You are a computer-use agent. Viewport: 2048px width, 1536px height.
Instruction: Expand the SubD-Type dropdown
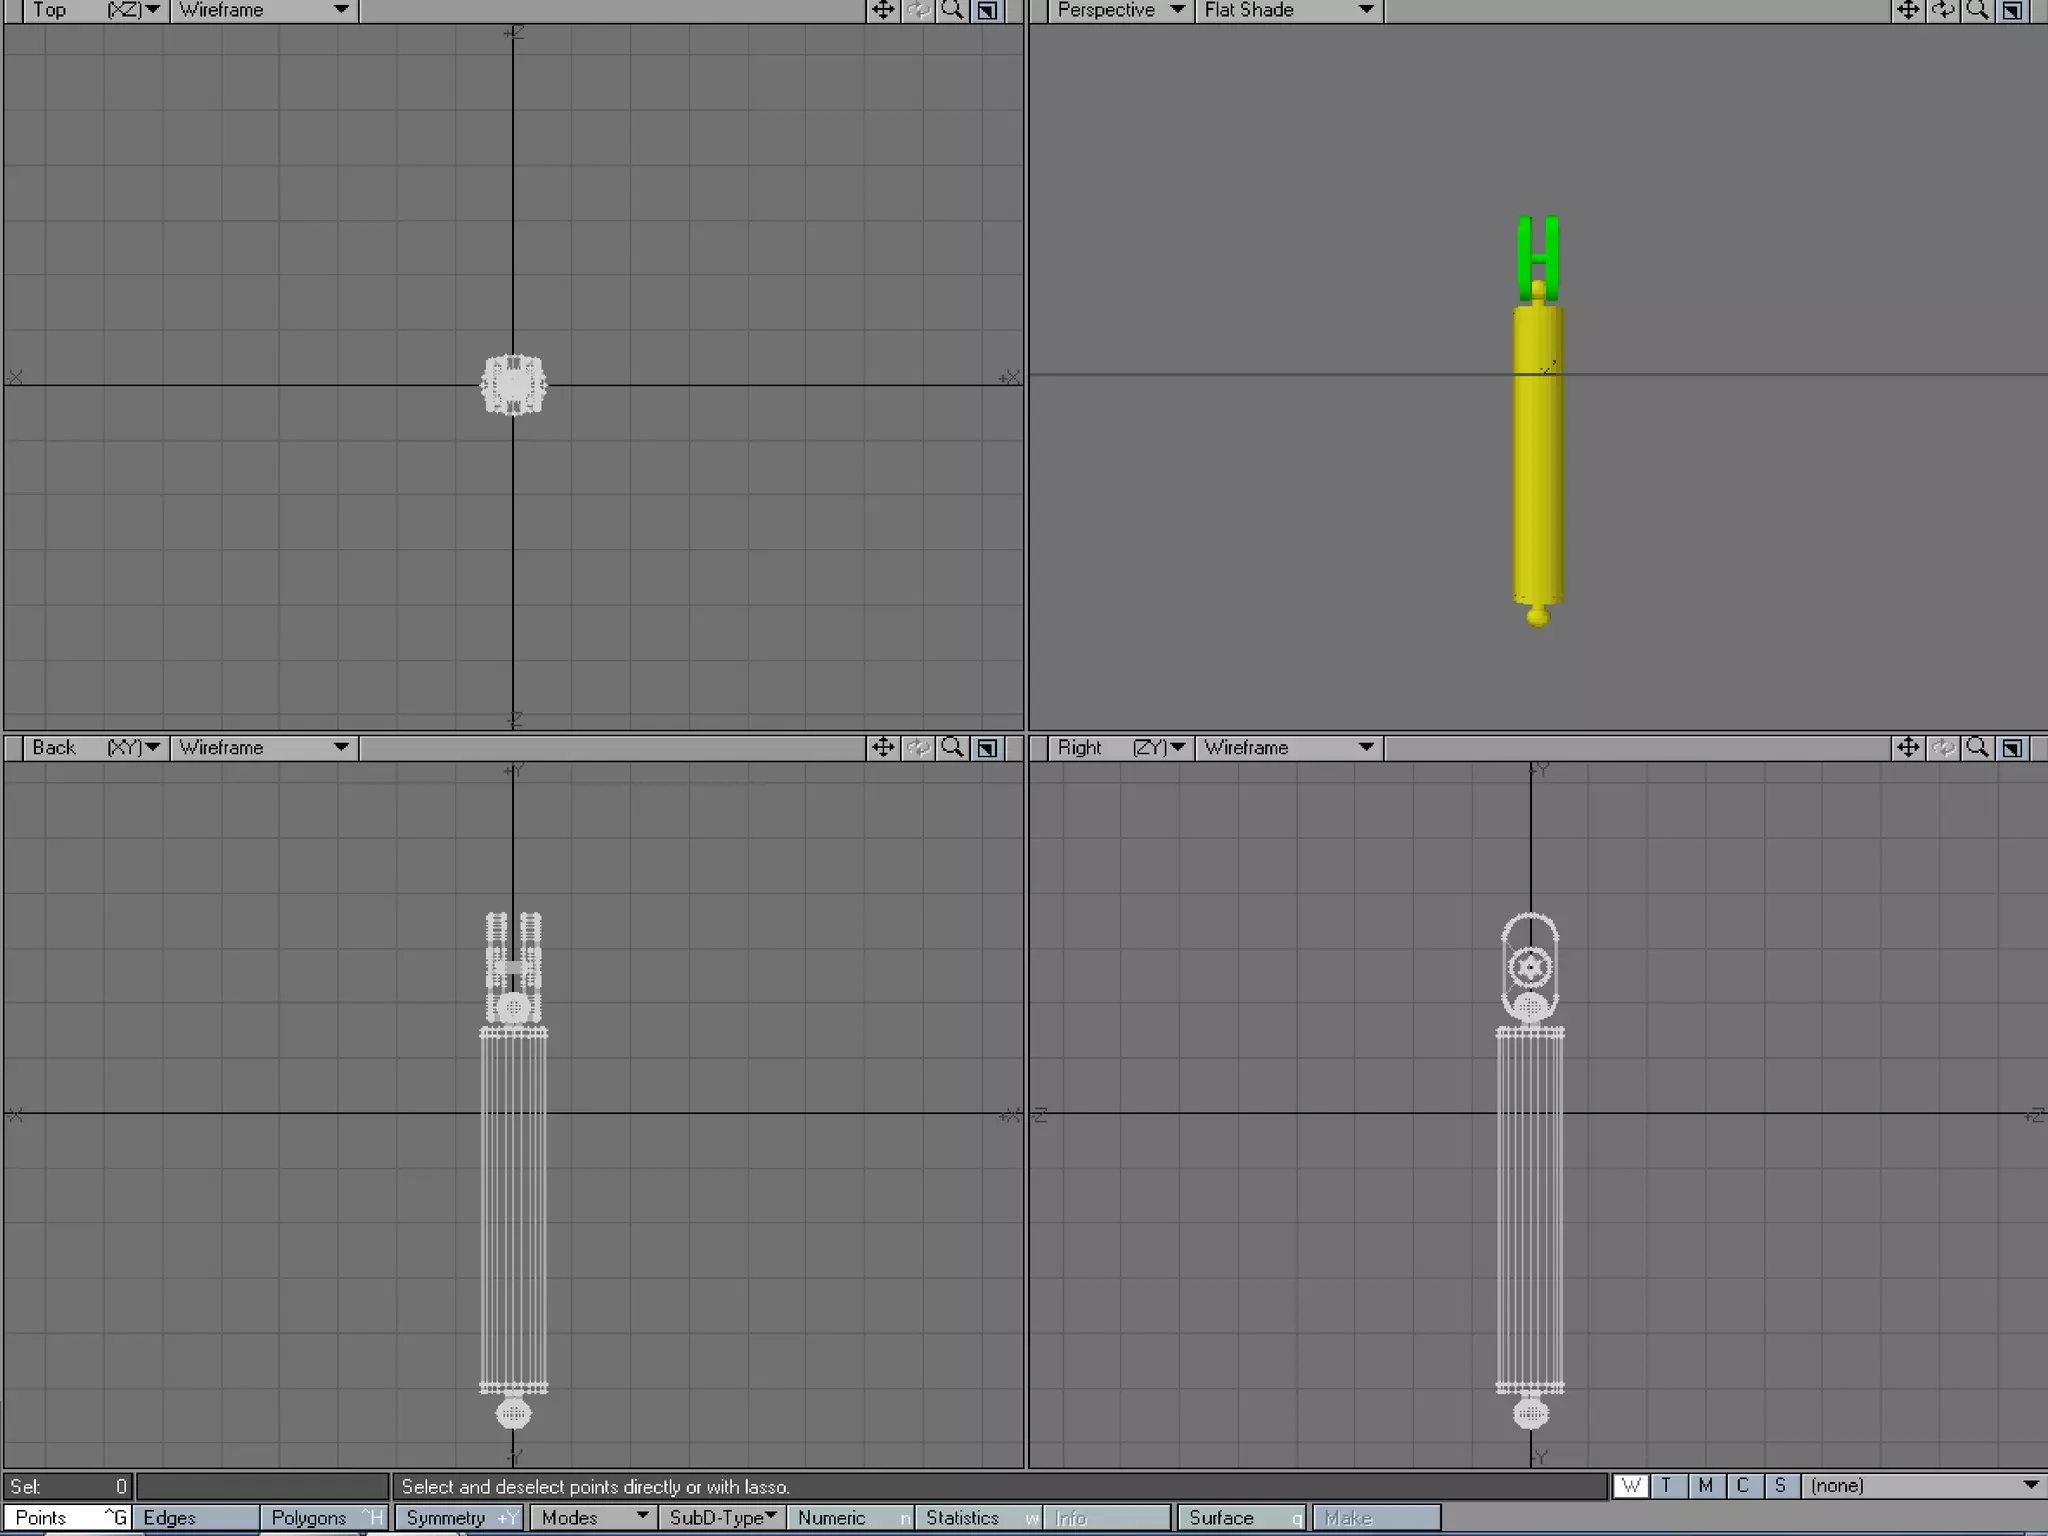[722, 1518]
